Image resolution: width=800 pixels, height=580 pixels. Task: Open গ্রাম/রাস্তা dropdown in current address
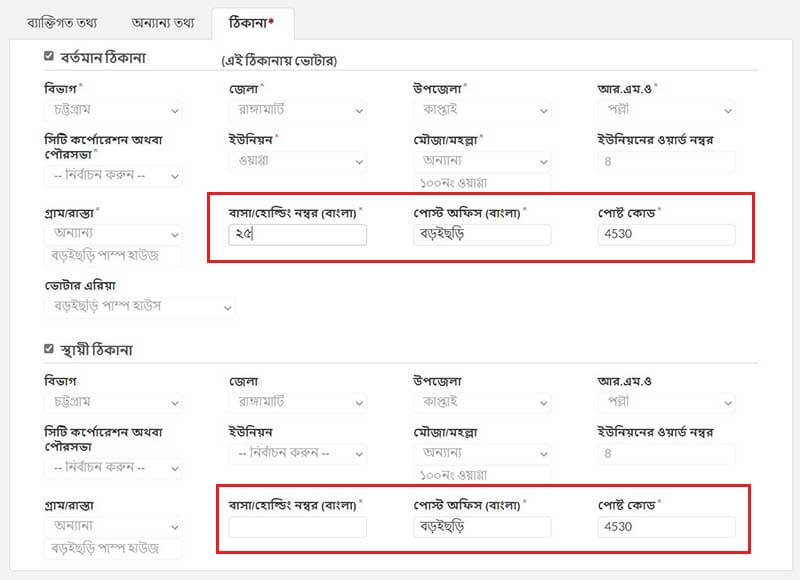[113, 234]
